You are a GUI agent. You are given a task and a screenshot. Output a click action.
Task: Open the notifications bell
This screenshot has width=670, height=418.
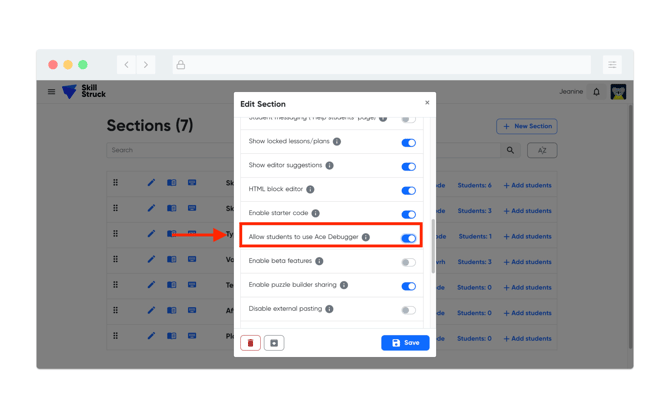pyautogui.click(x=597, y=92)
